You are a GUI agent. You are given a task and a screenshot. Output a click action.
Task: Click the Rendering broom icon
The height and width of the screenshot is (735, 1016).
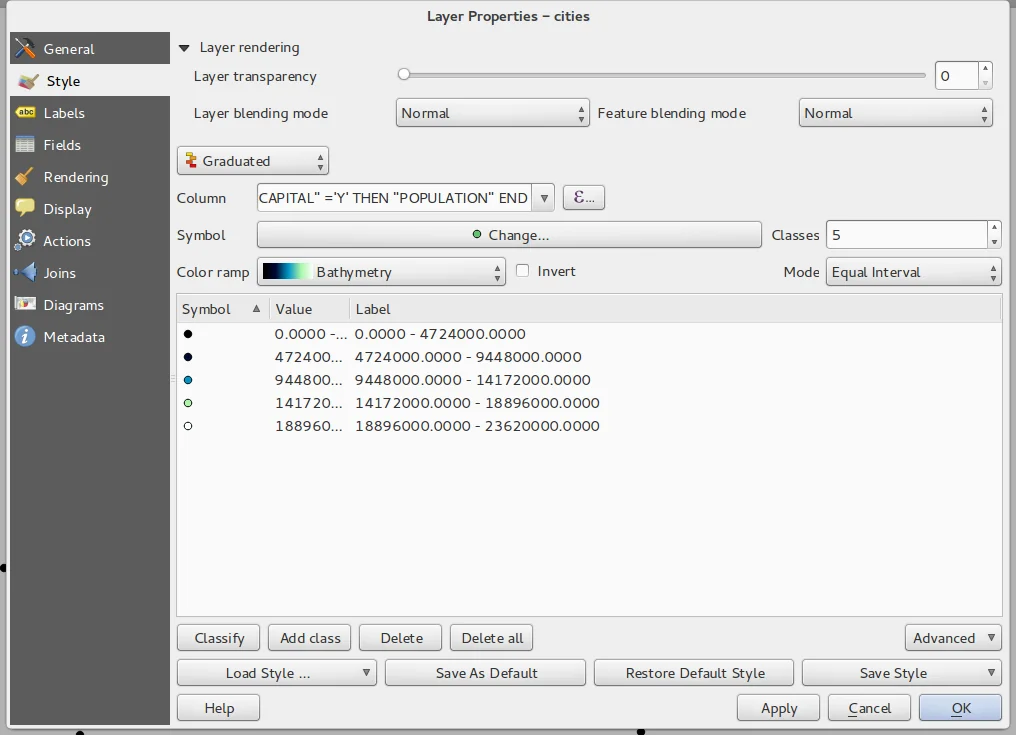[x=26, y=177]
